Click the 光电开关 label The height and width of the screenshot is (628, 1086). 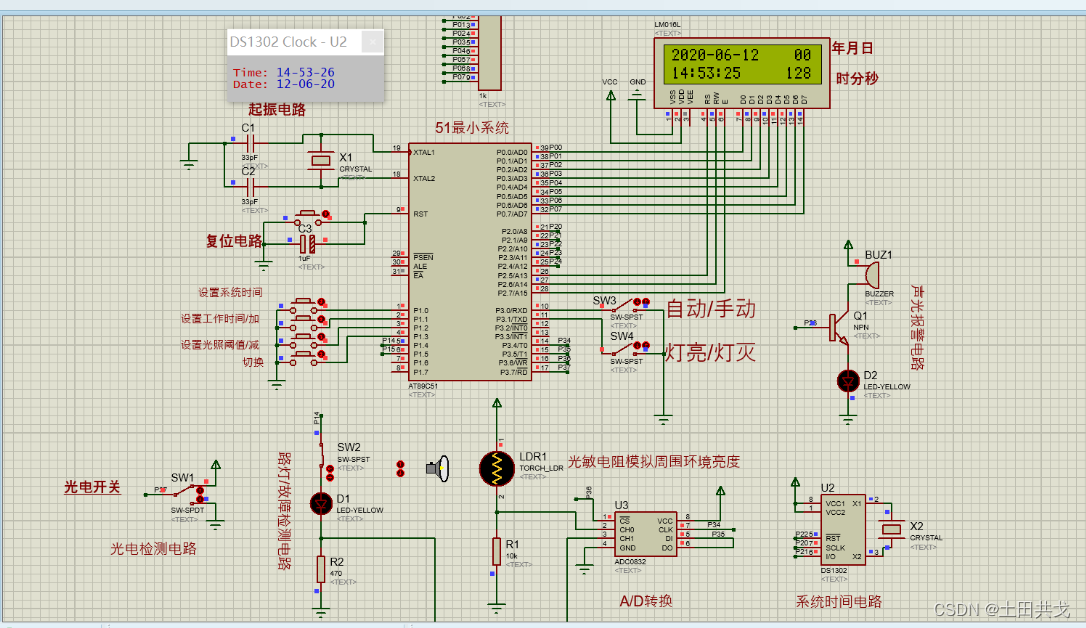pos(92,487)
